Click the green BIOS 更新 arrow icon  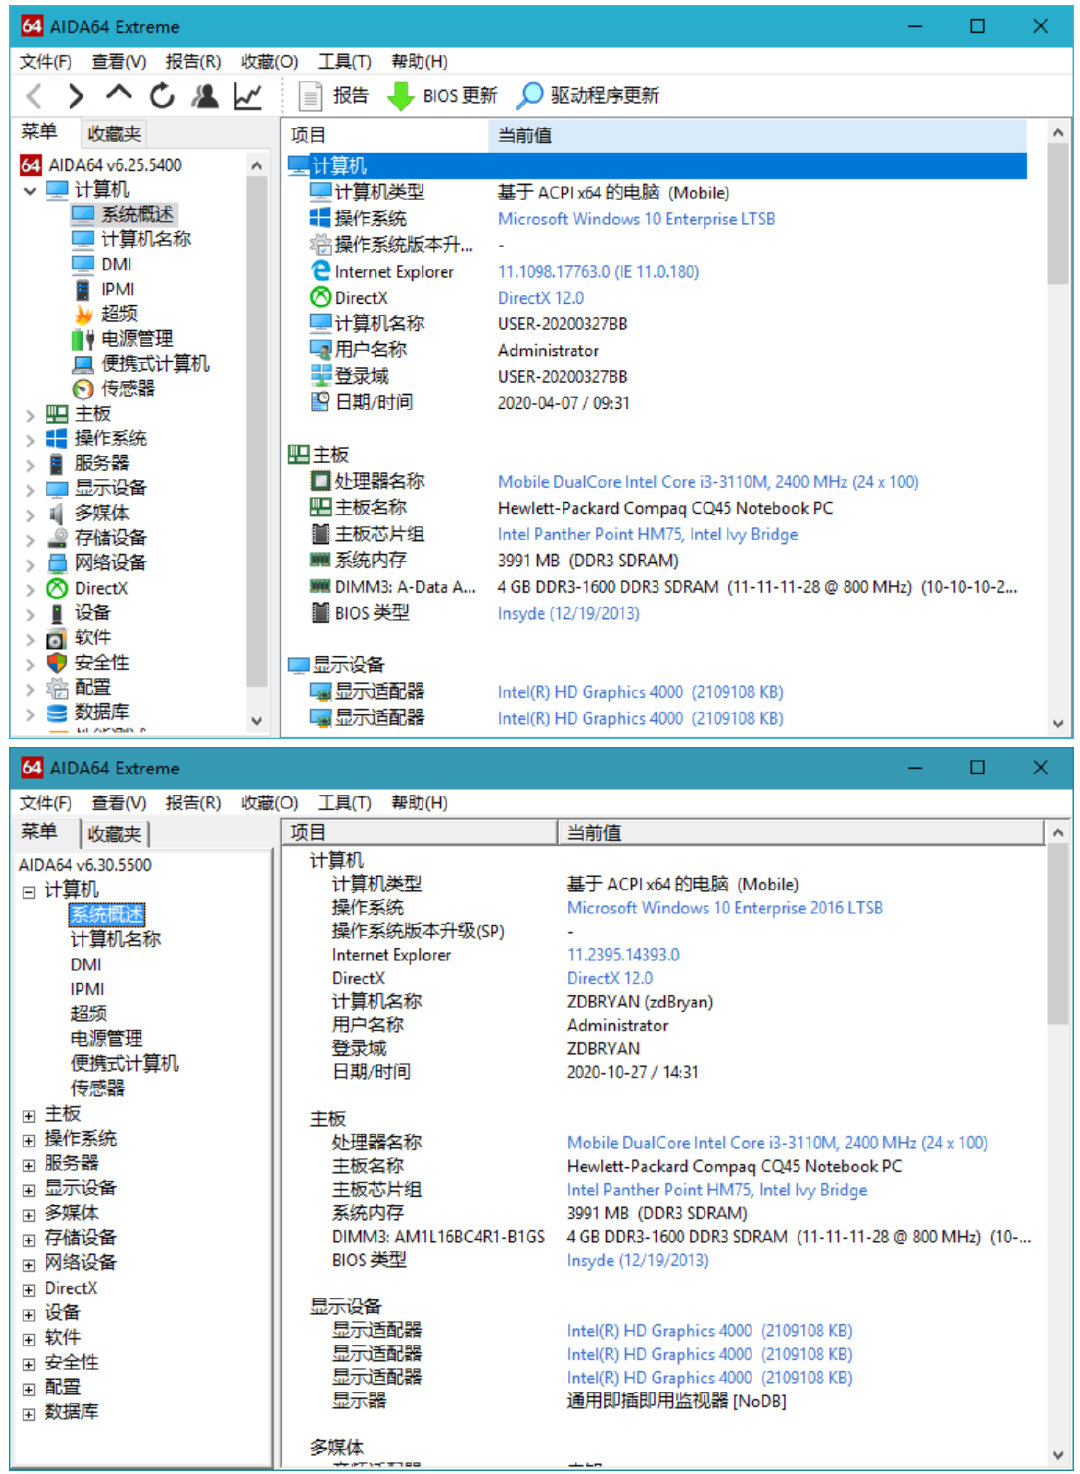pyautogui.click(x=400, y=96)
